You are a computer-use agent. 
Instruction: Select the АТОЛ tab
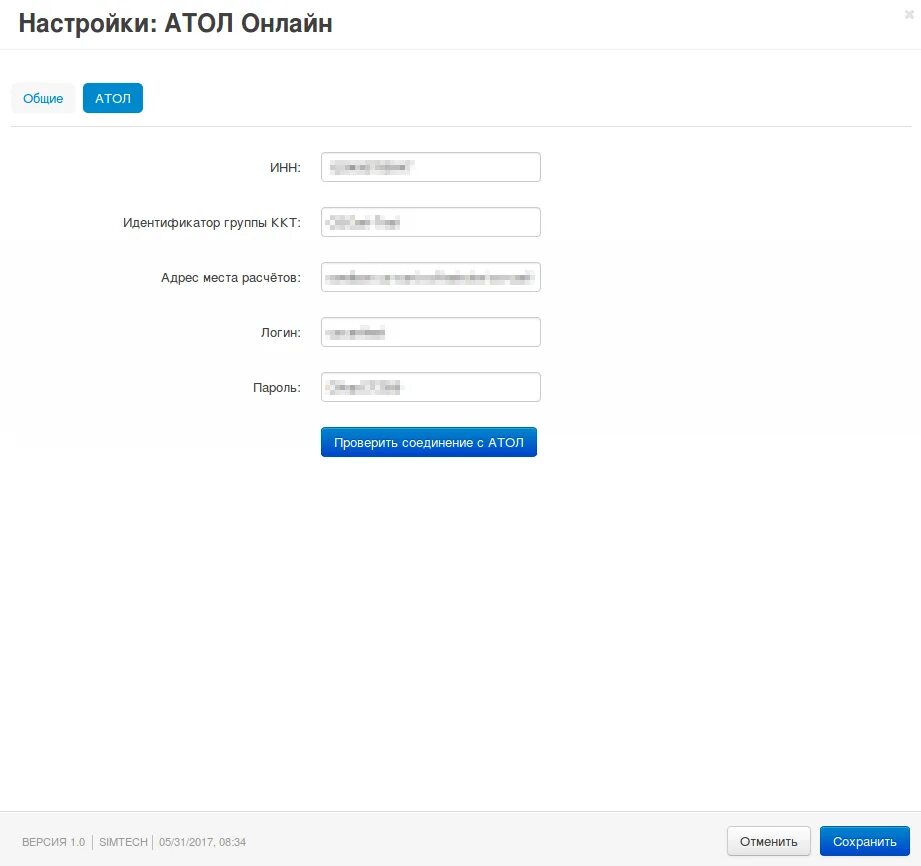coord(113,98)
